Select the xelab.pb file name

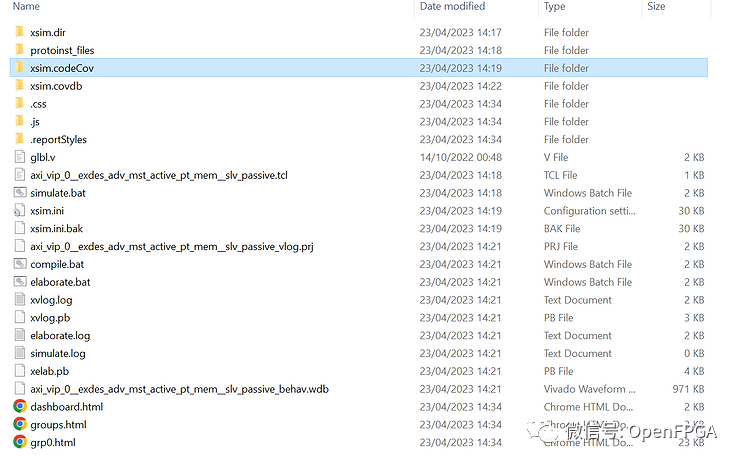pos(50,372)
